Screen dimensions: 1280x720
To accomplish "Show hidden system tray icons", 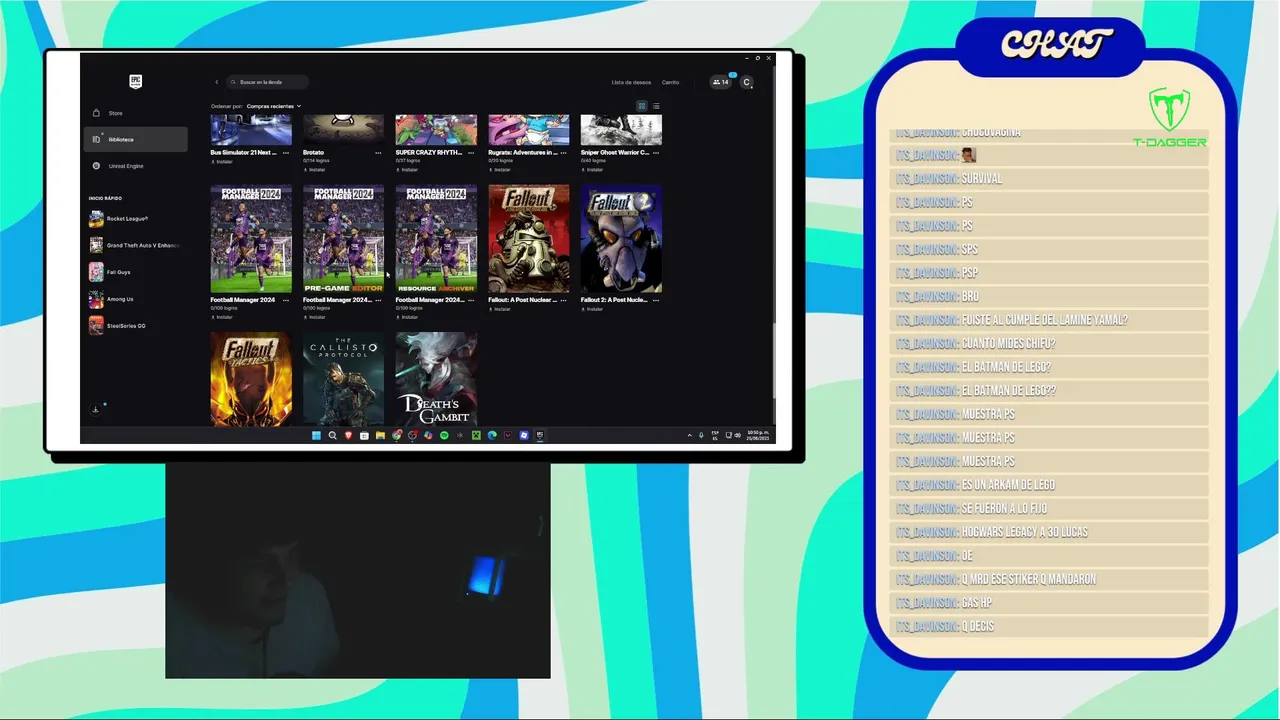I will click(689, 435).
